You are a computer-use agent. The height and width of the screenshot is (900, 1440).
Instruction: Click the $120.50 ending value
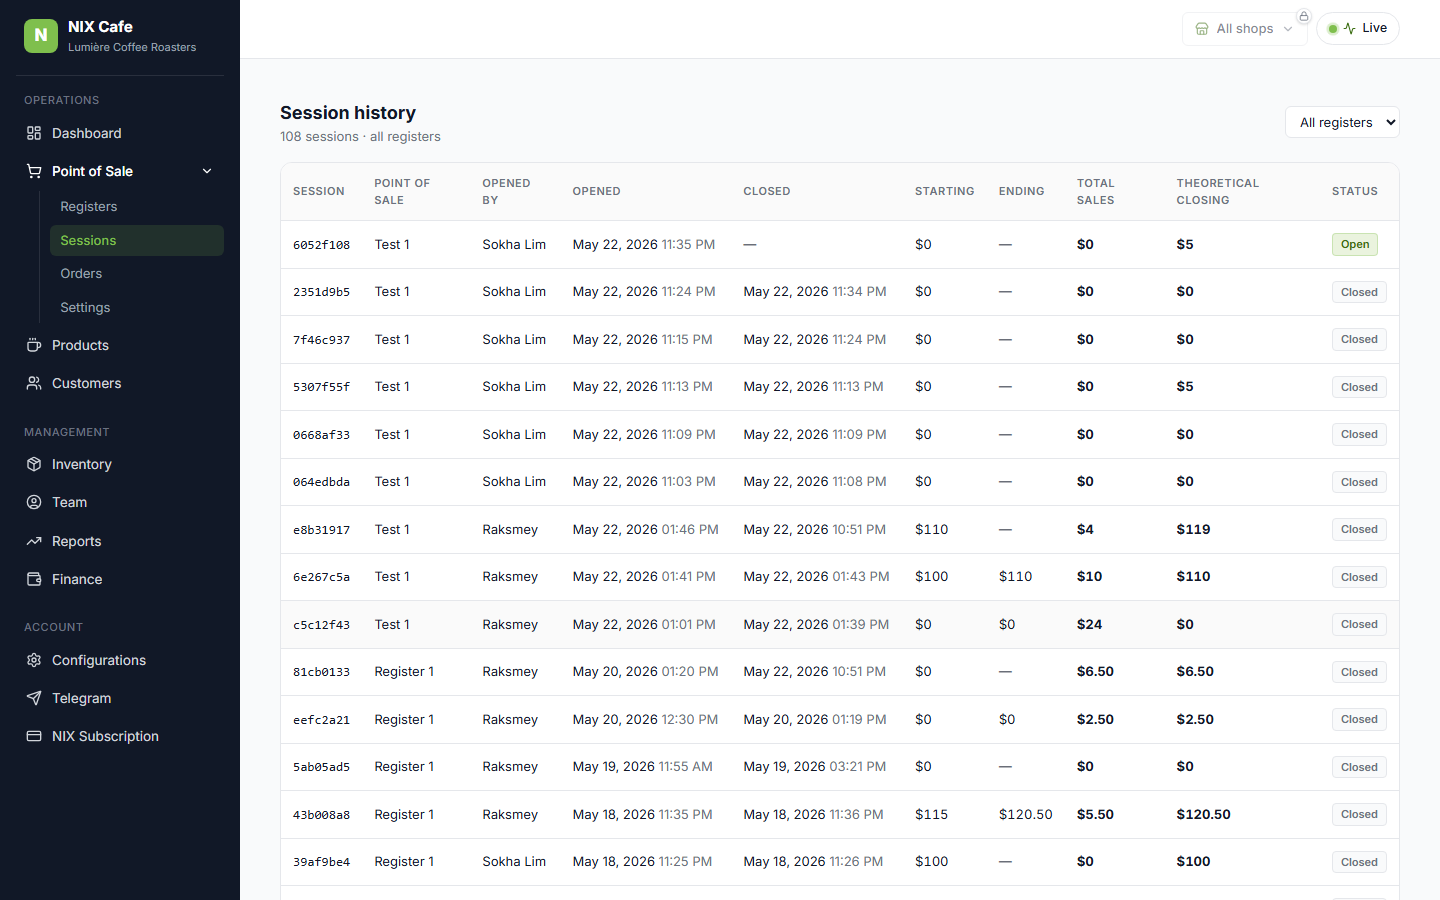(1025, 814)
